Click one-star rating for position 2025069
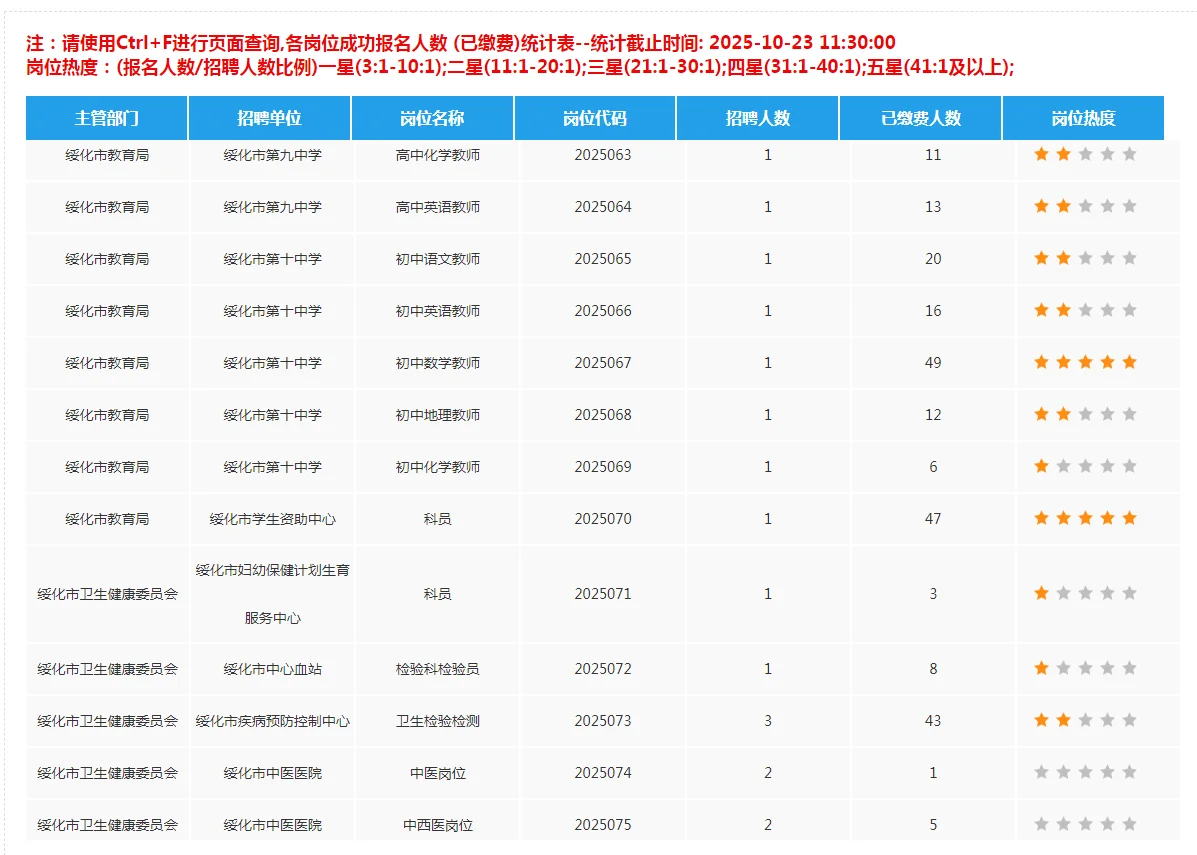Image resolution: width=1197 pixels, height=855 pixels. click(x=1085, y=466)
